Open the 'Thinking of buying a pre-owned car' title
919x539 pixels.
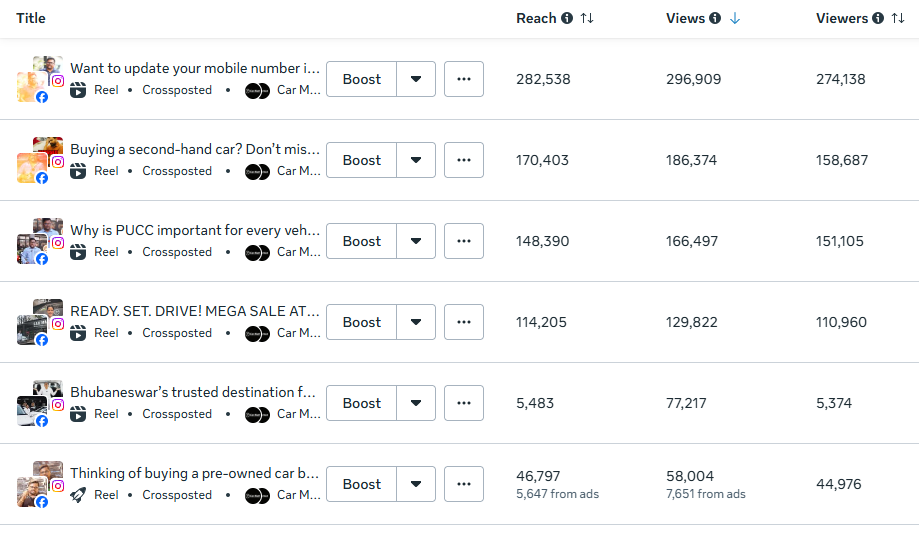(x=195, y=473)
